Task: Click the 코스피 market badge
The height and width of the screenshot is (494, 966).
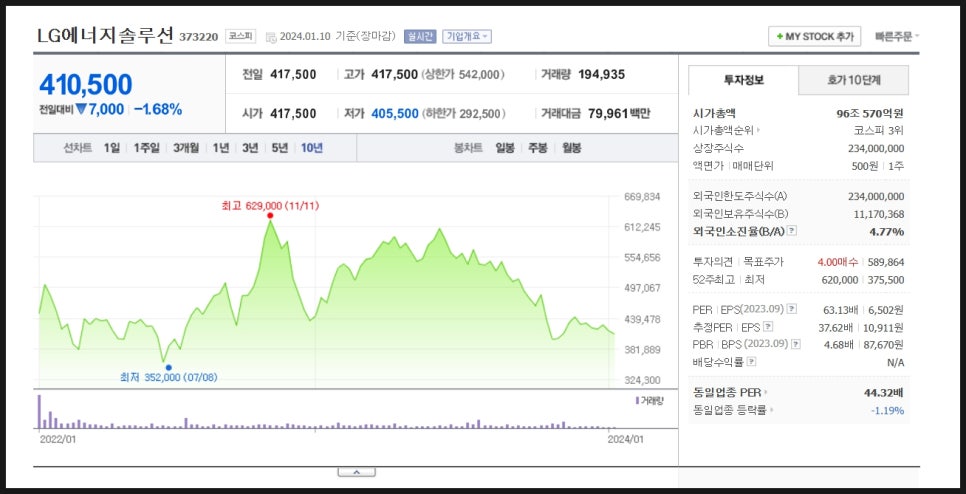Action: (240, 36)
